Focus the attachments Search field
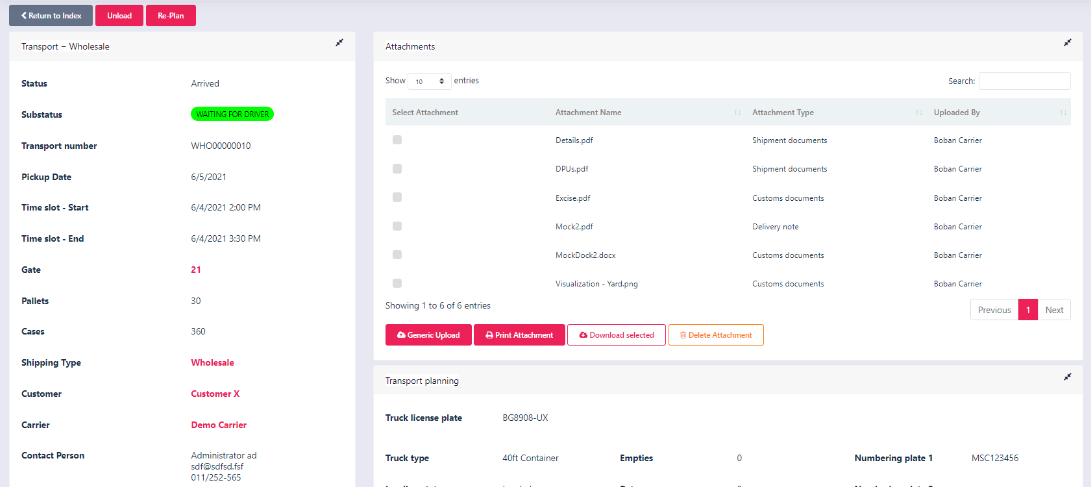Image resolution: width=1091 pixels, height=487 pixels. click(x=1024, y=81)
